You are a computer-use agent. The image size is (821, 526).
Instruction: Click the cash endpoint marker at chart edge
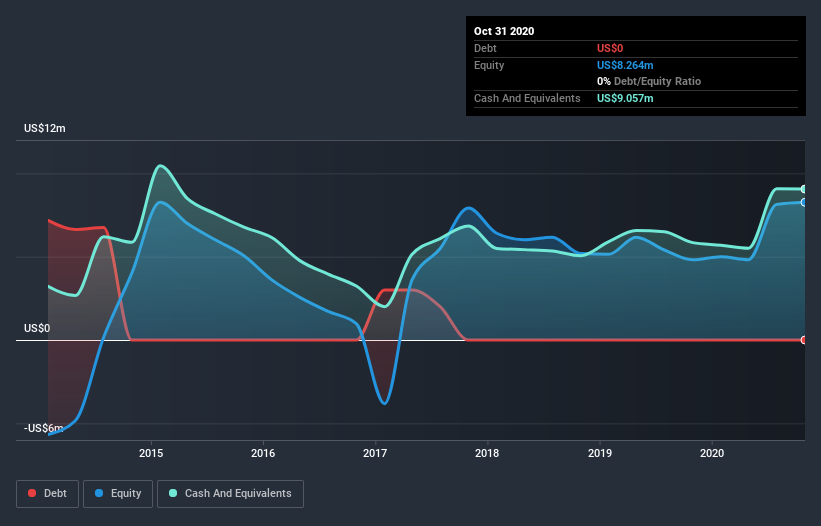(804, 189)
